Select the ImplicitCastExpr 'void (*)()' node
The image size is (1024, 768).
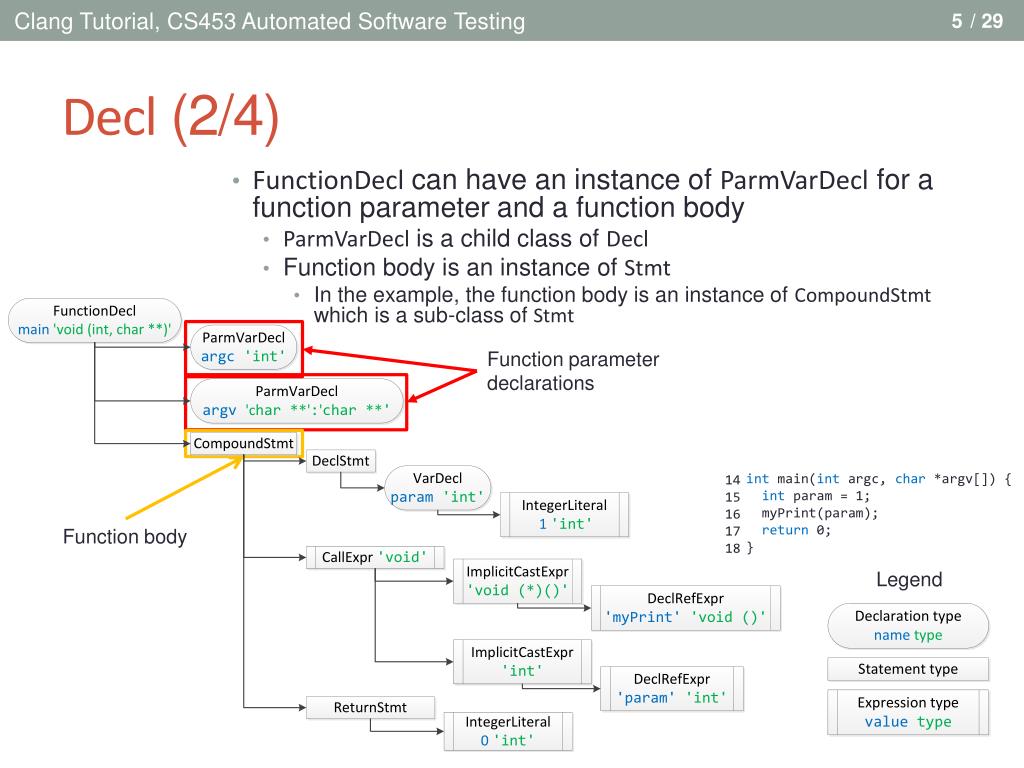click(517, 581)
